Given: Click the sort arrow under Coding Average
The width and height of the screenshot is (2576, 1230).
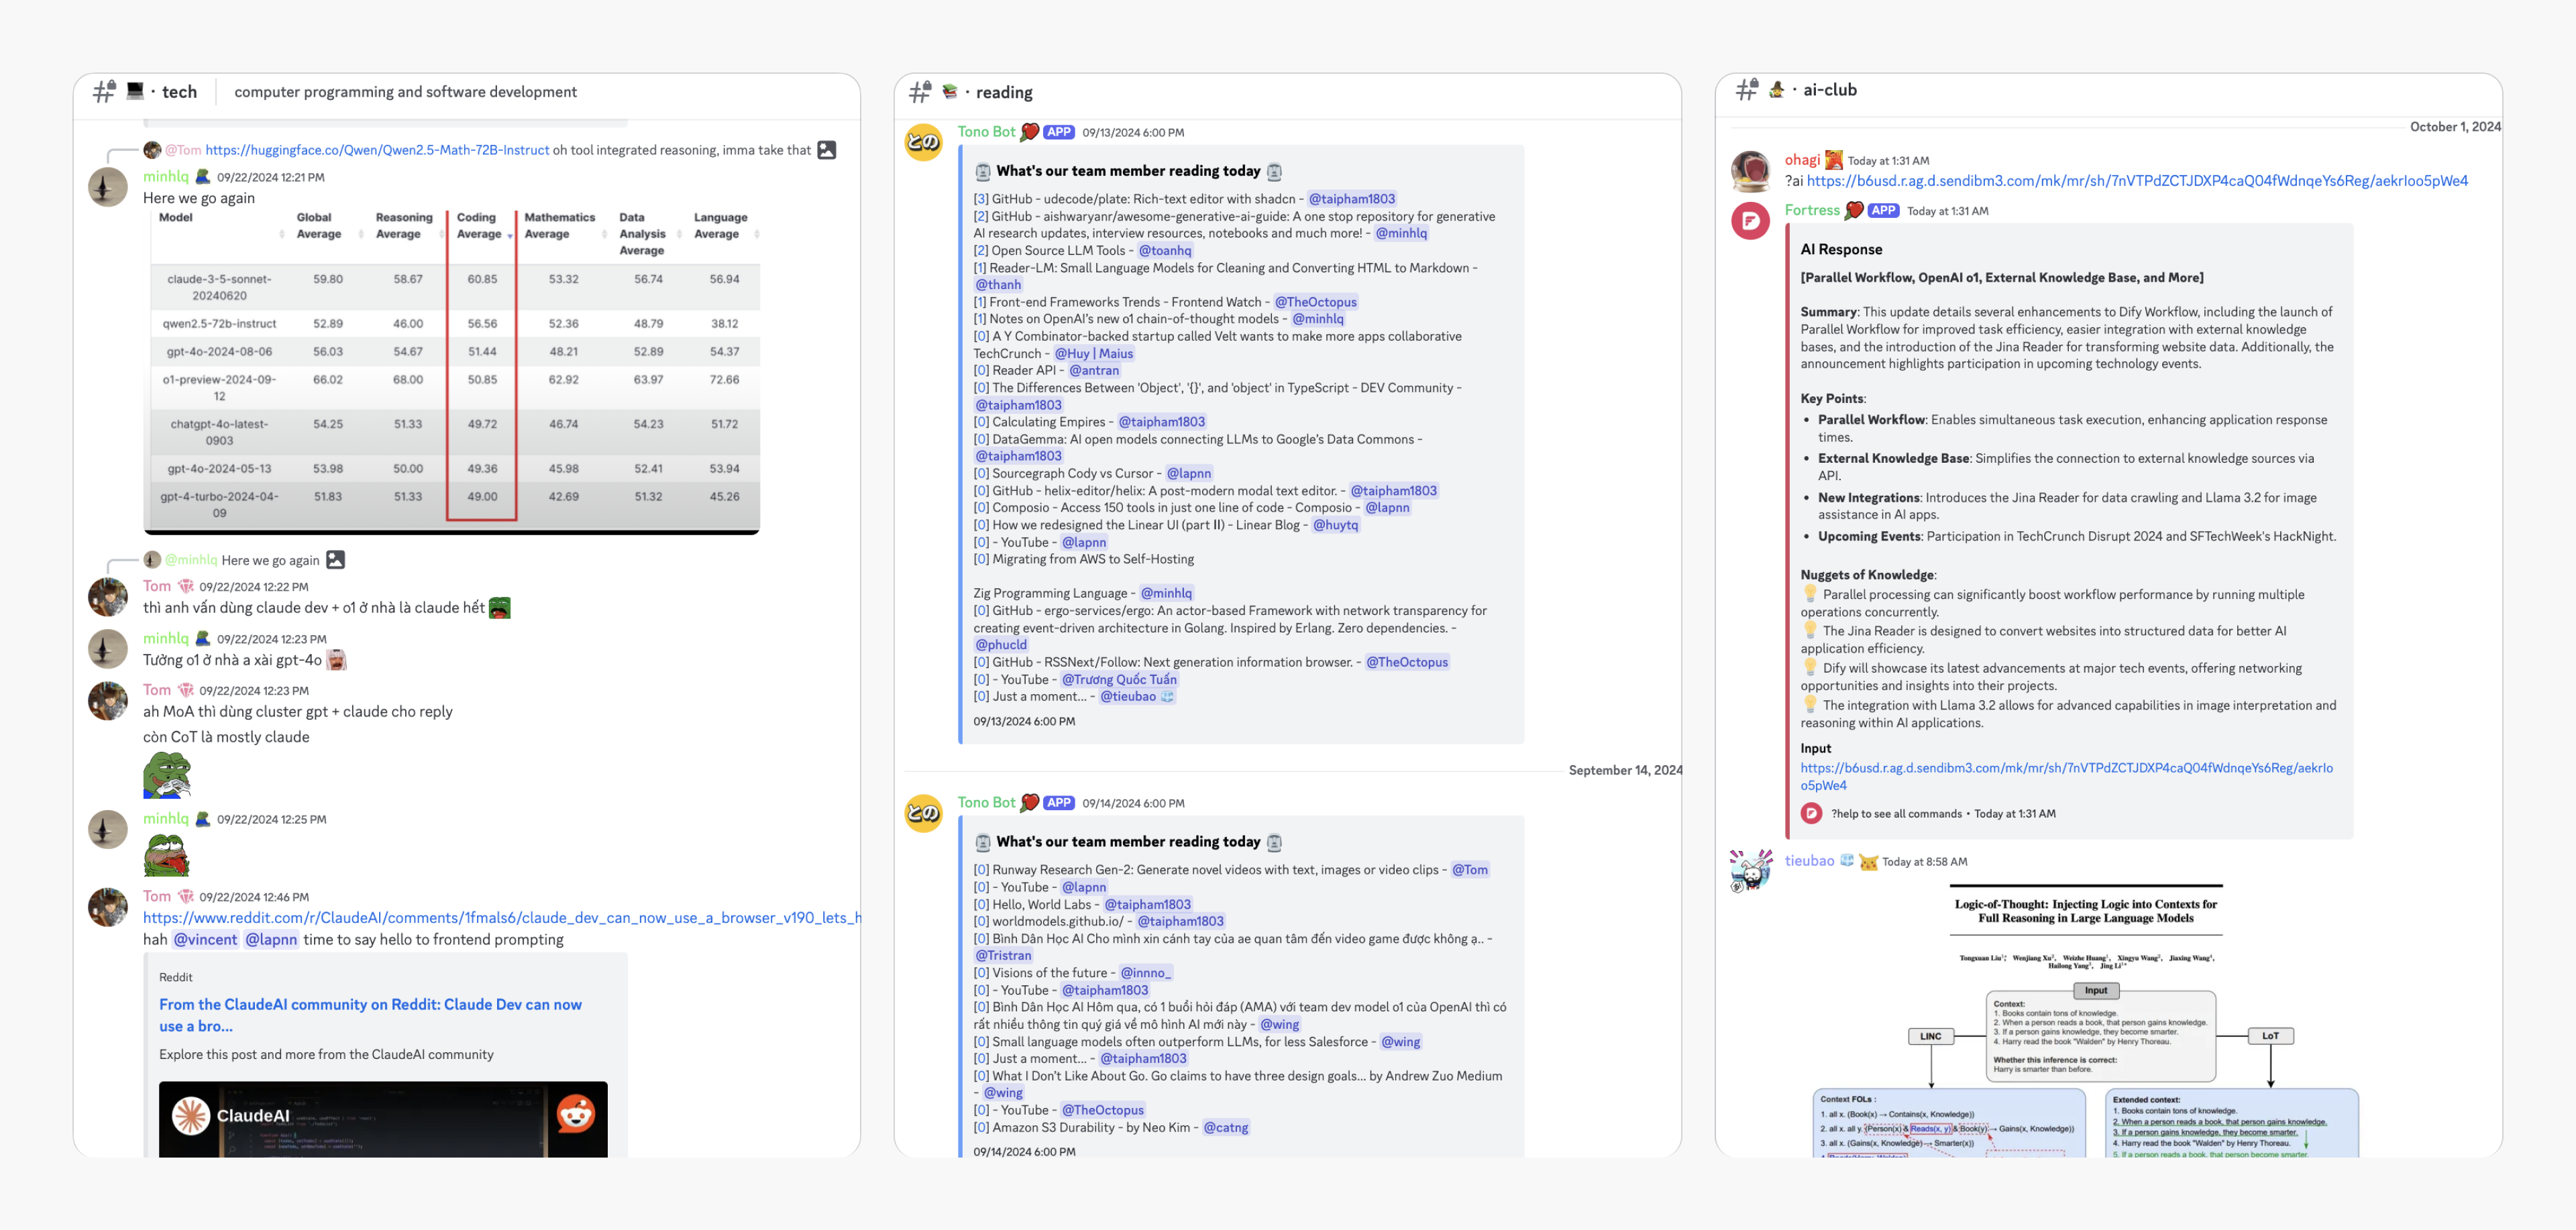Looking at the screenshot, I should (510, 236).
